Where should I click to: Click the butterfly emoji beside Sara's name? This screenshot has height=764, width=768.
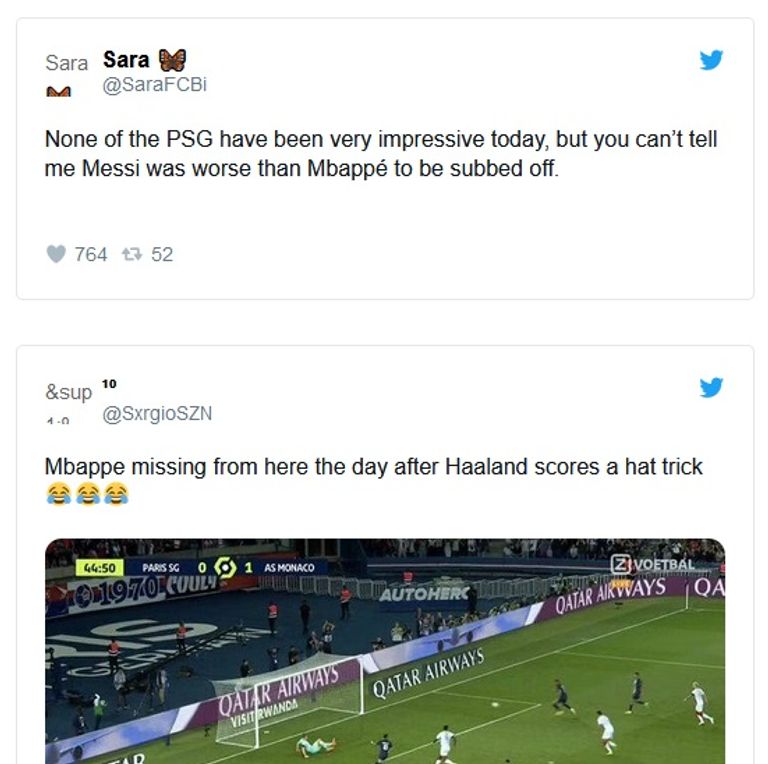[x=172, y=60]
